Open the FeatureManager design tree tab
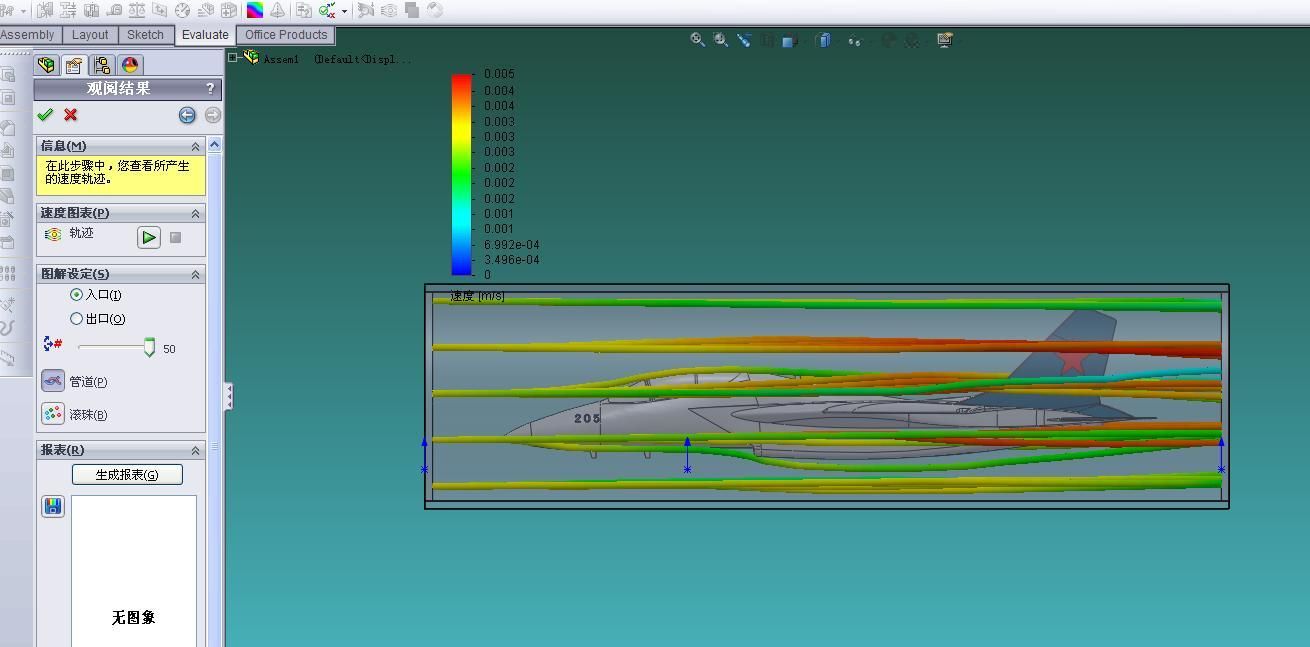This screenshot has height=647, width=1310. [x=46, y=65]
